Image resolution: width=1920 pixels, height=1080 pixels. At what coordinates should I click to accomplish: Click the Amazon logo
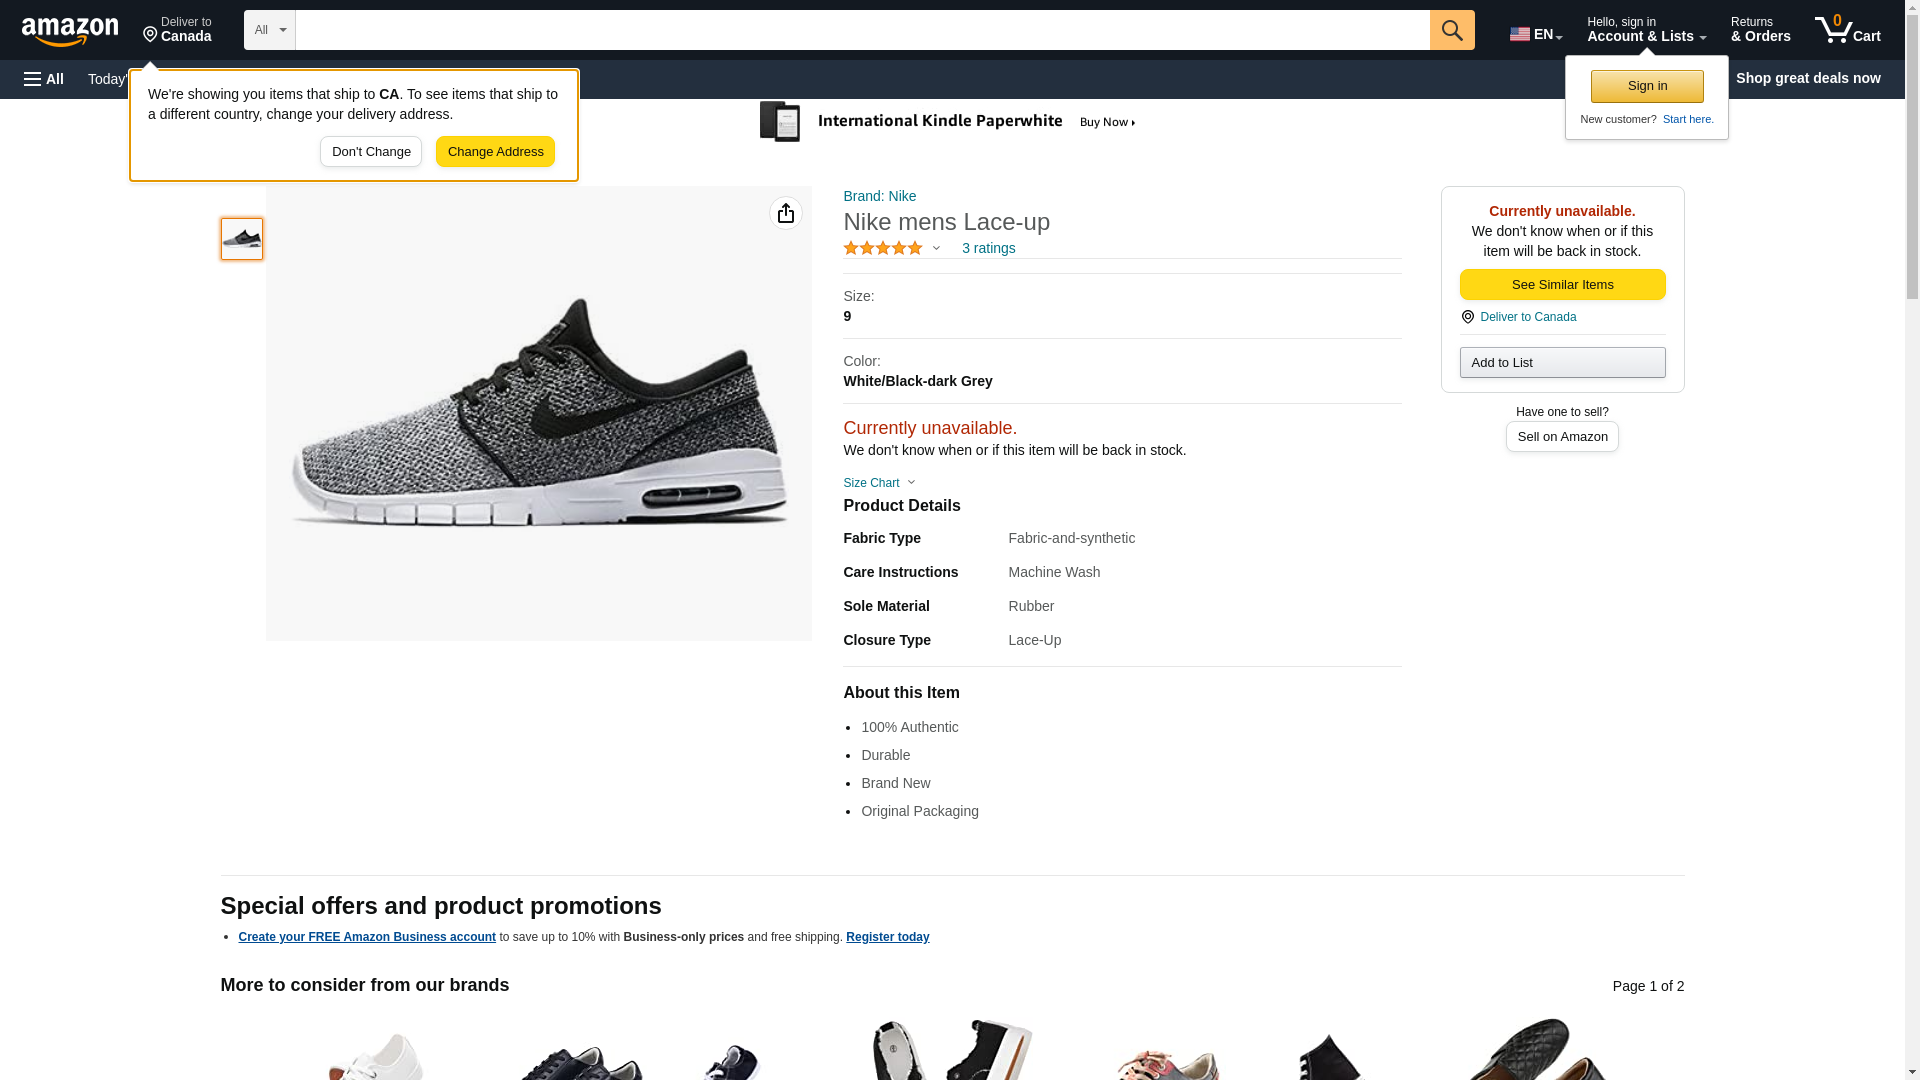point(70,31)
